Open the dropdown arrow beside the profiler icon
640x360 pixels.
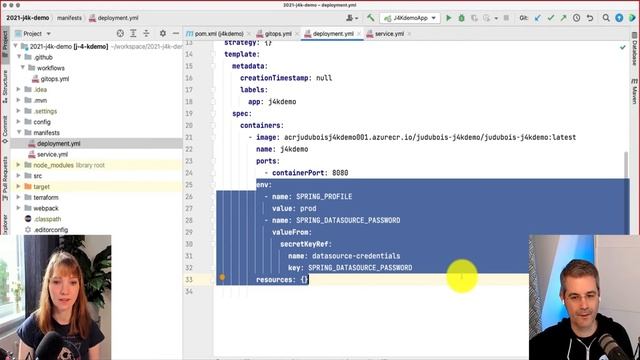(496, 18)
